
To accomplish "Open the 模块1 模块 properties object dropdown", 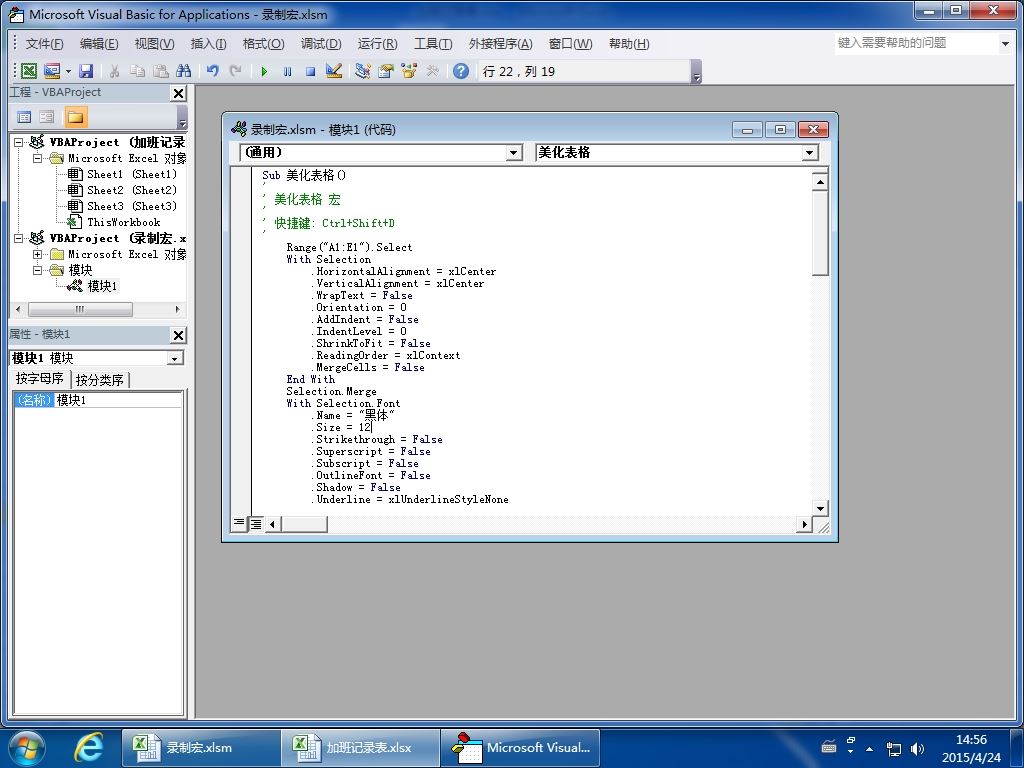I will (174, 359).
